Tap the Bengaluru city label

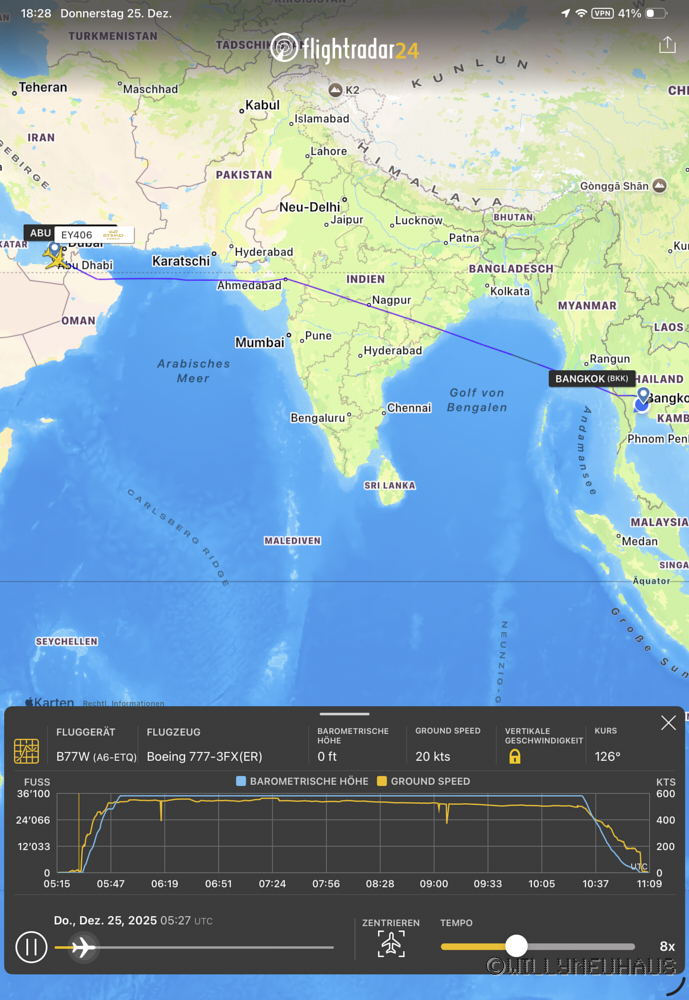tap(318, 418)
